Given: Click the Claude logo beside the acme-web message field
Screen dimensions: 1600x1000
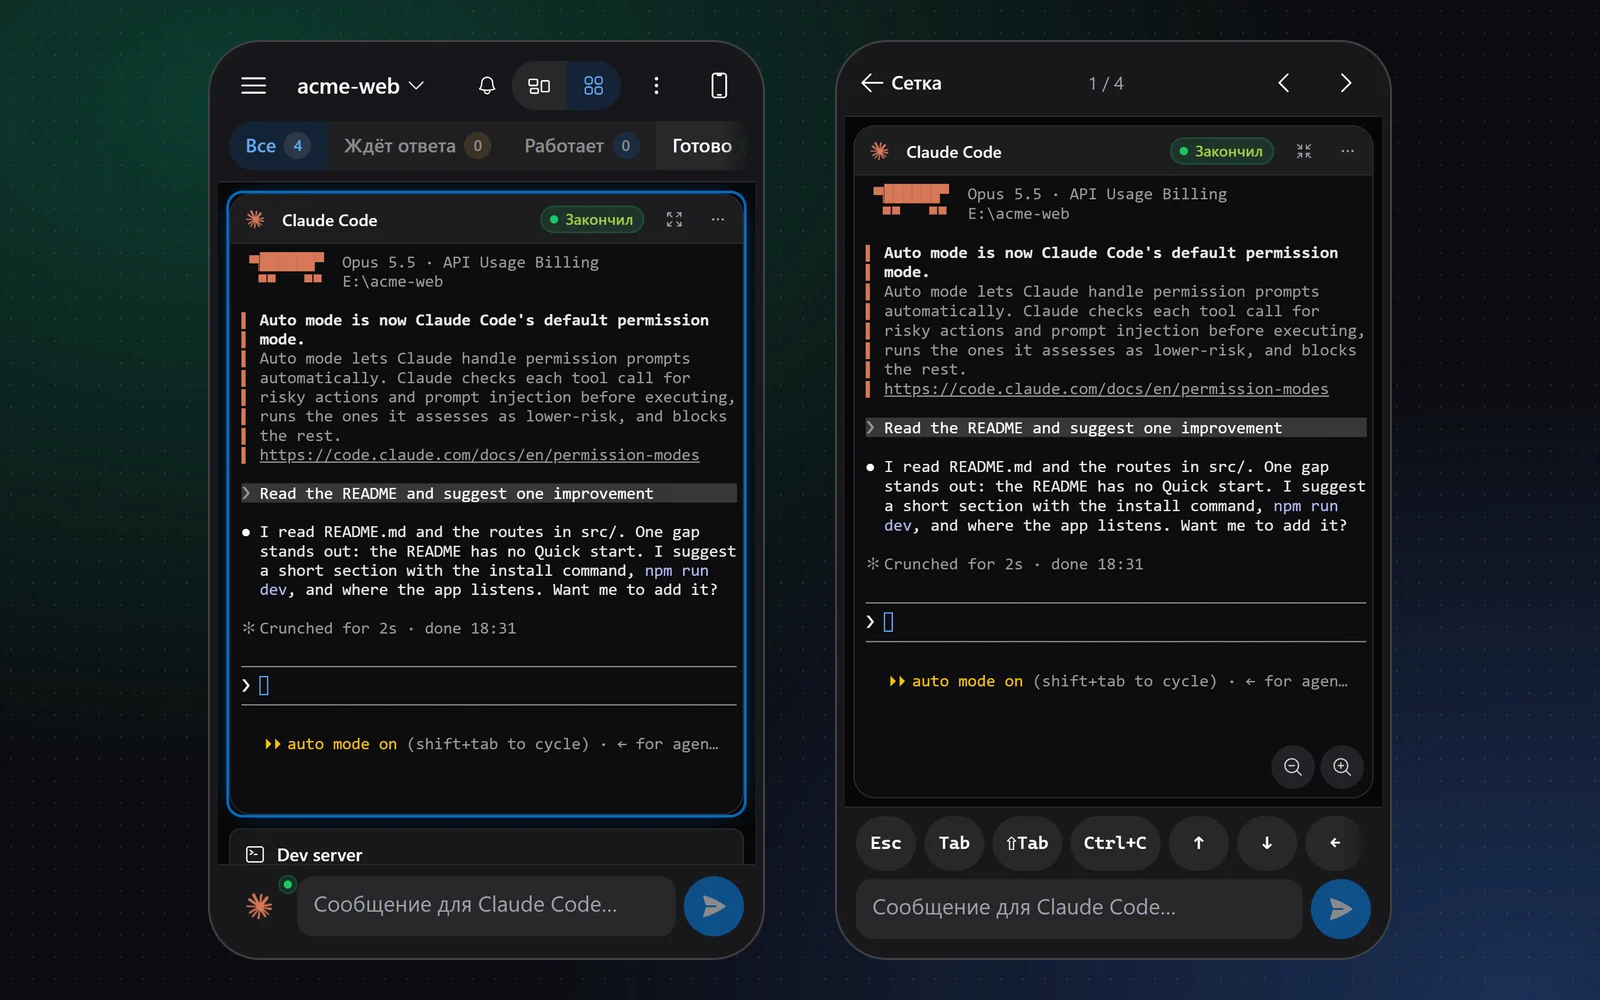Looking at the screenshot, I should pos(260,906).
